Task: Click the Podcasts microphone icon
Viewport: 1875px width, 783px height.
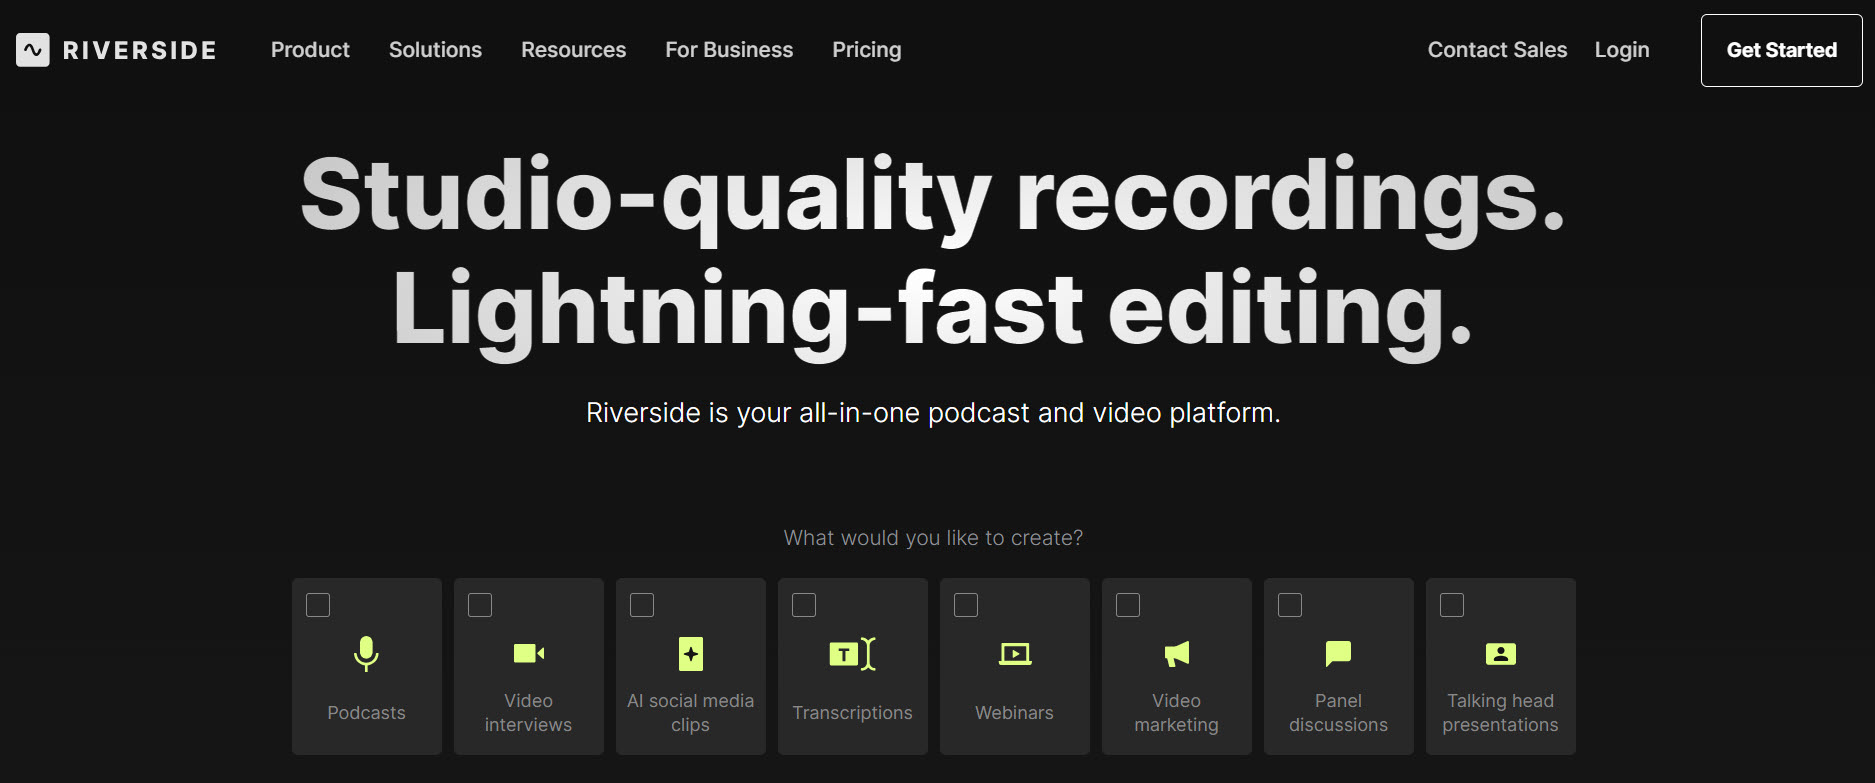Action: pos(367,654)
